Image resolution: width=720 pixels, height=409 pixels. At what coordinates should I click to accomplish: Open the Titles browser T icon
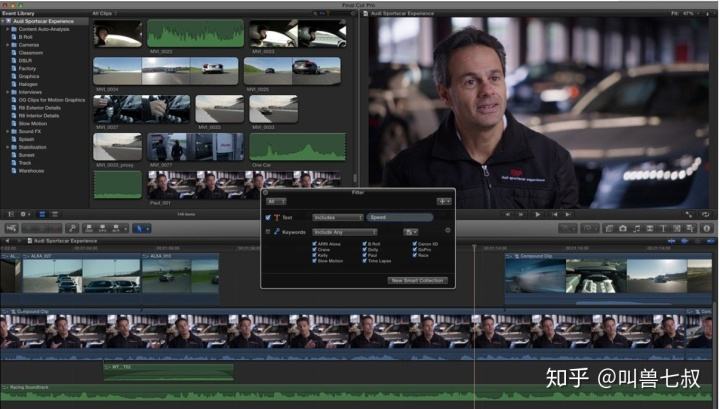point(663,229)
